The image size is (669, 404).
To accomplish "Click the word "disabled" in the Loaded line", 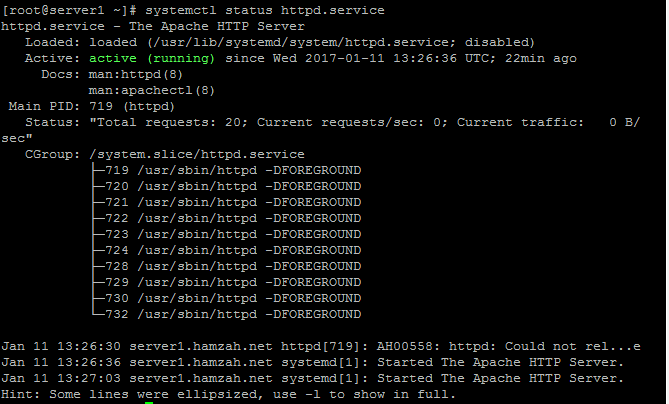I will point(495,43).
